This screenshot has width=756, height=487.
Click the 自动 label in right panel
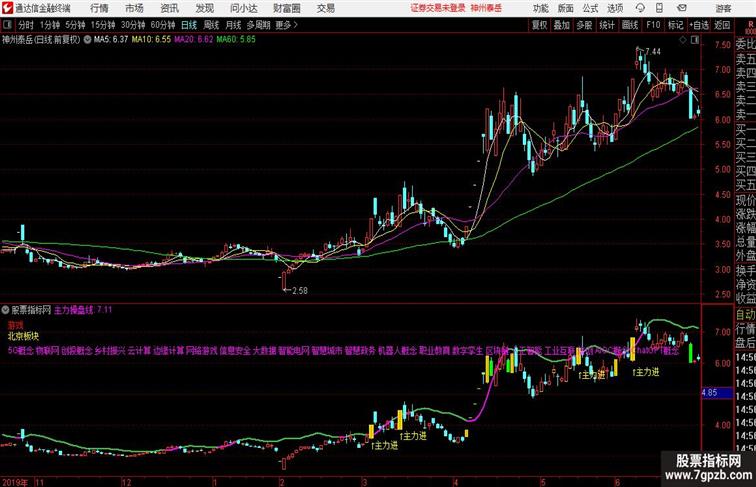[x=745, y=315]
